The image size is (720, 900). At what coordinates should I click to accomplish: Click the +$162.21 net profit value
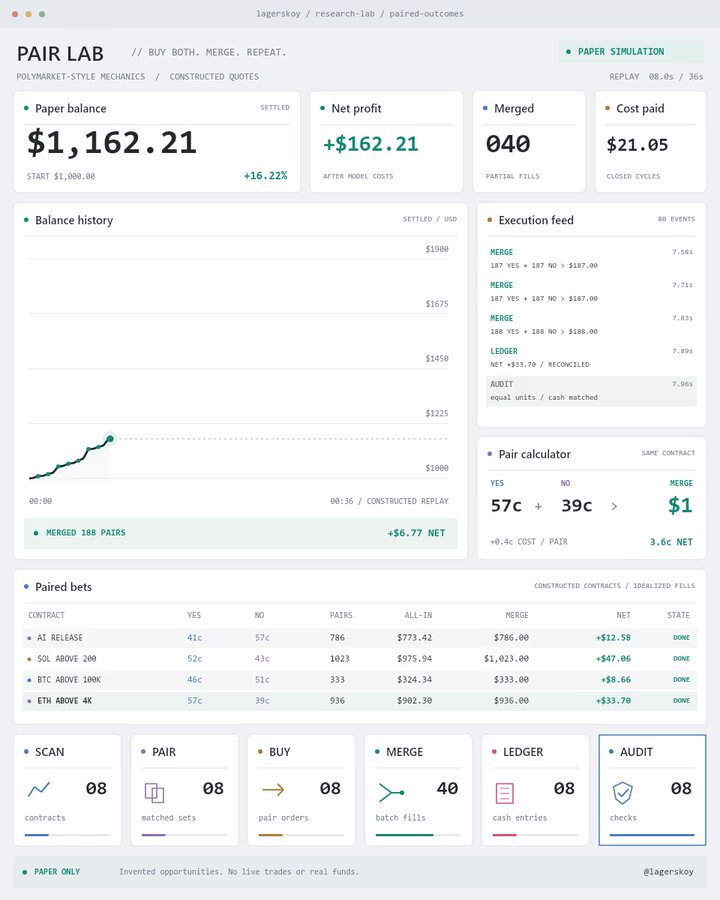pos(371,144)
